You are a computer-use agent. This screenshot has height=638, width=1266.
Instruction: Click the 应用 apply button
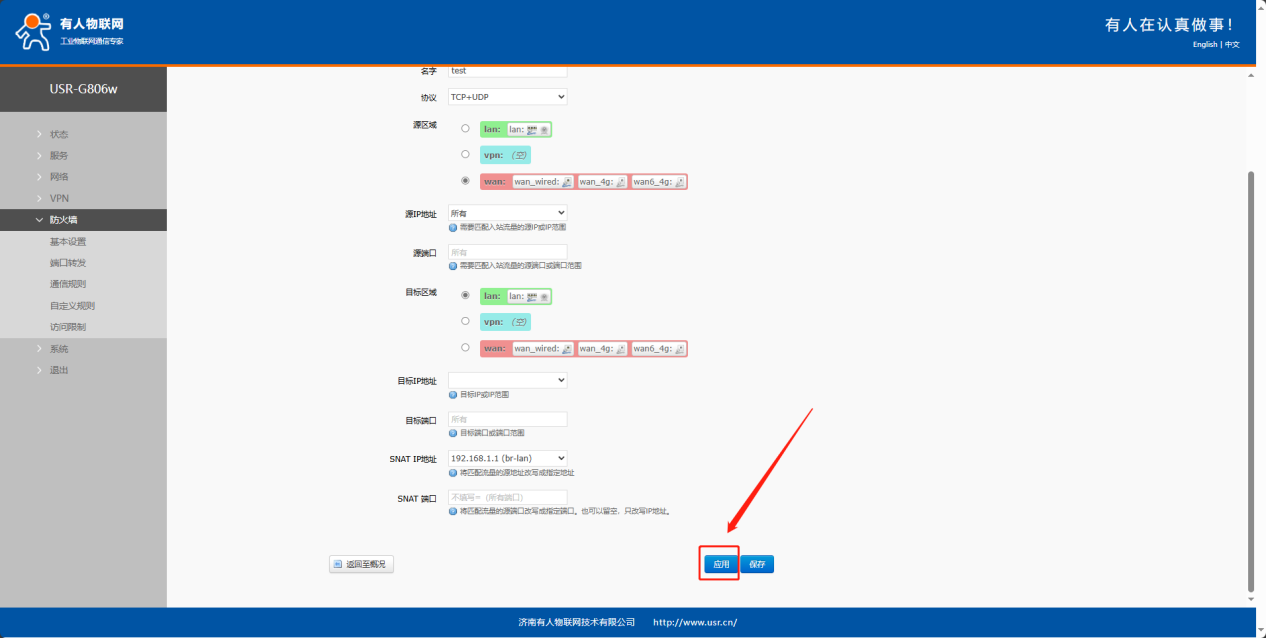[x=720, y=564]
